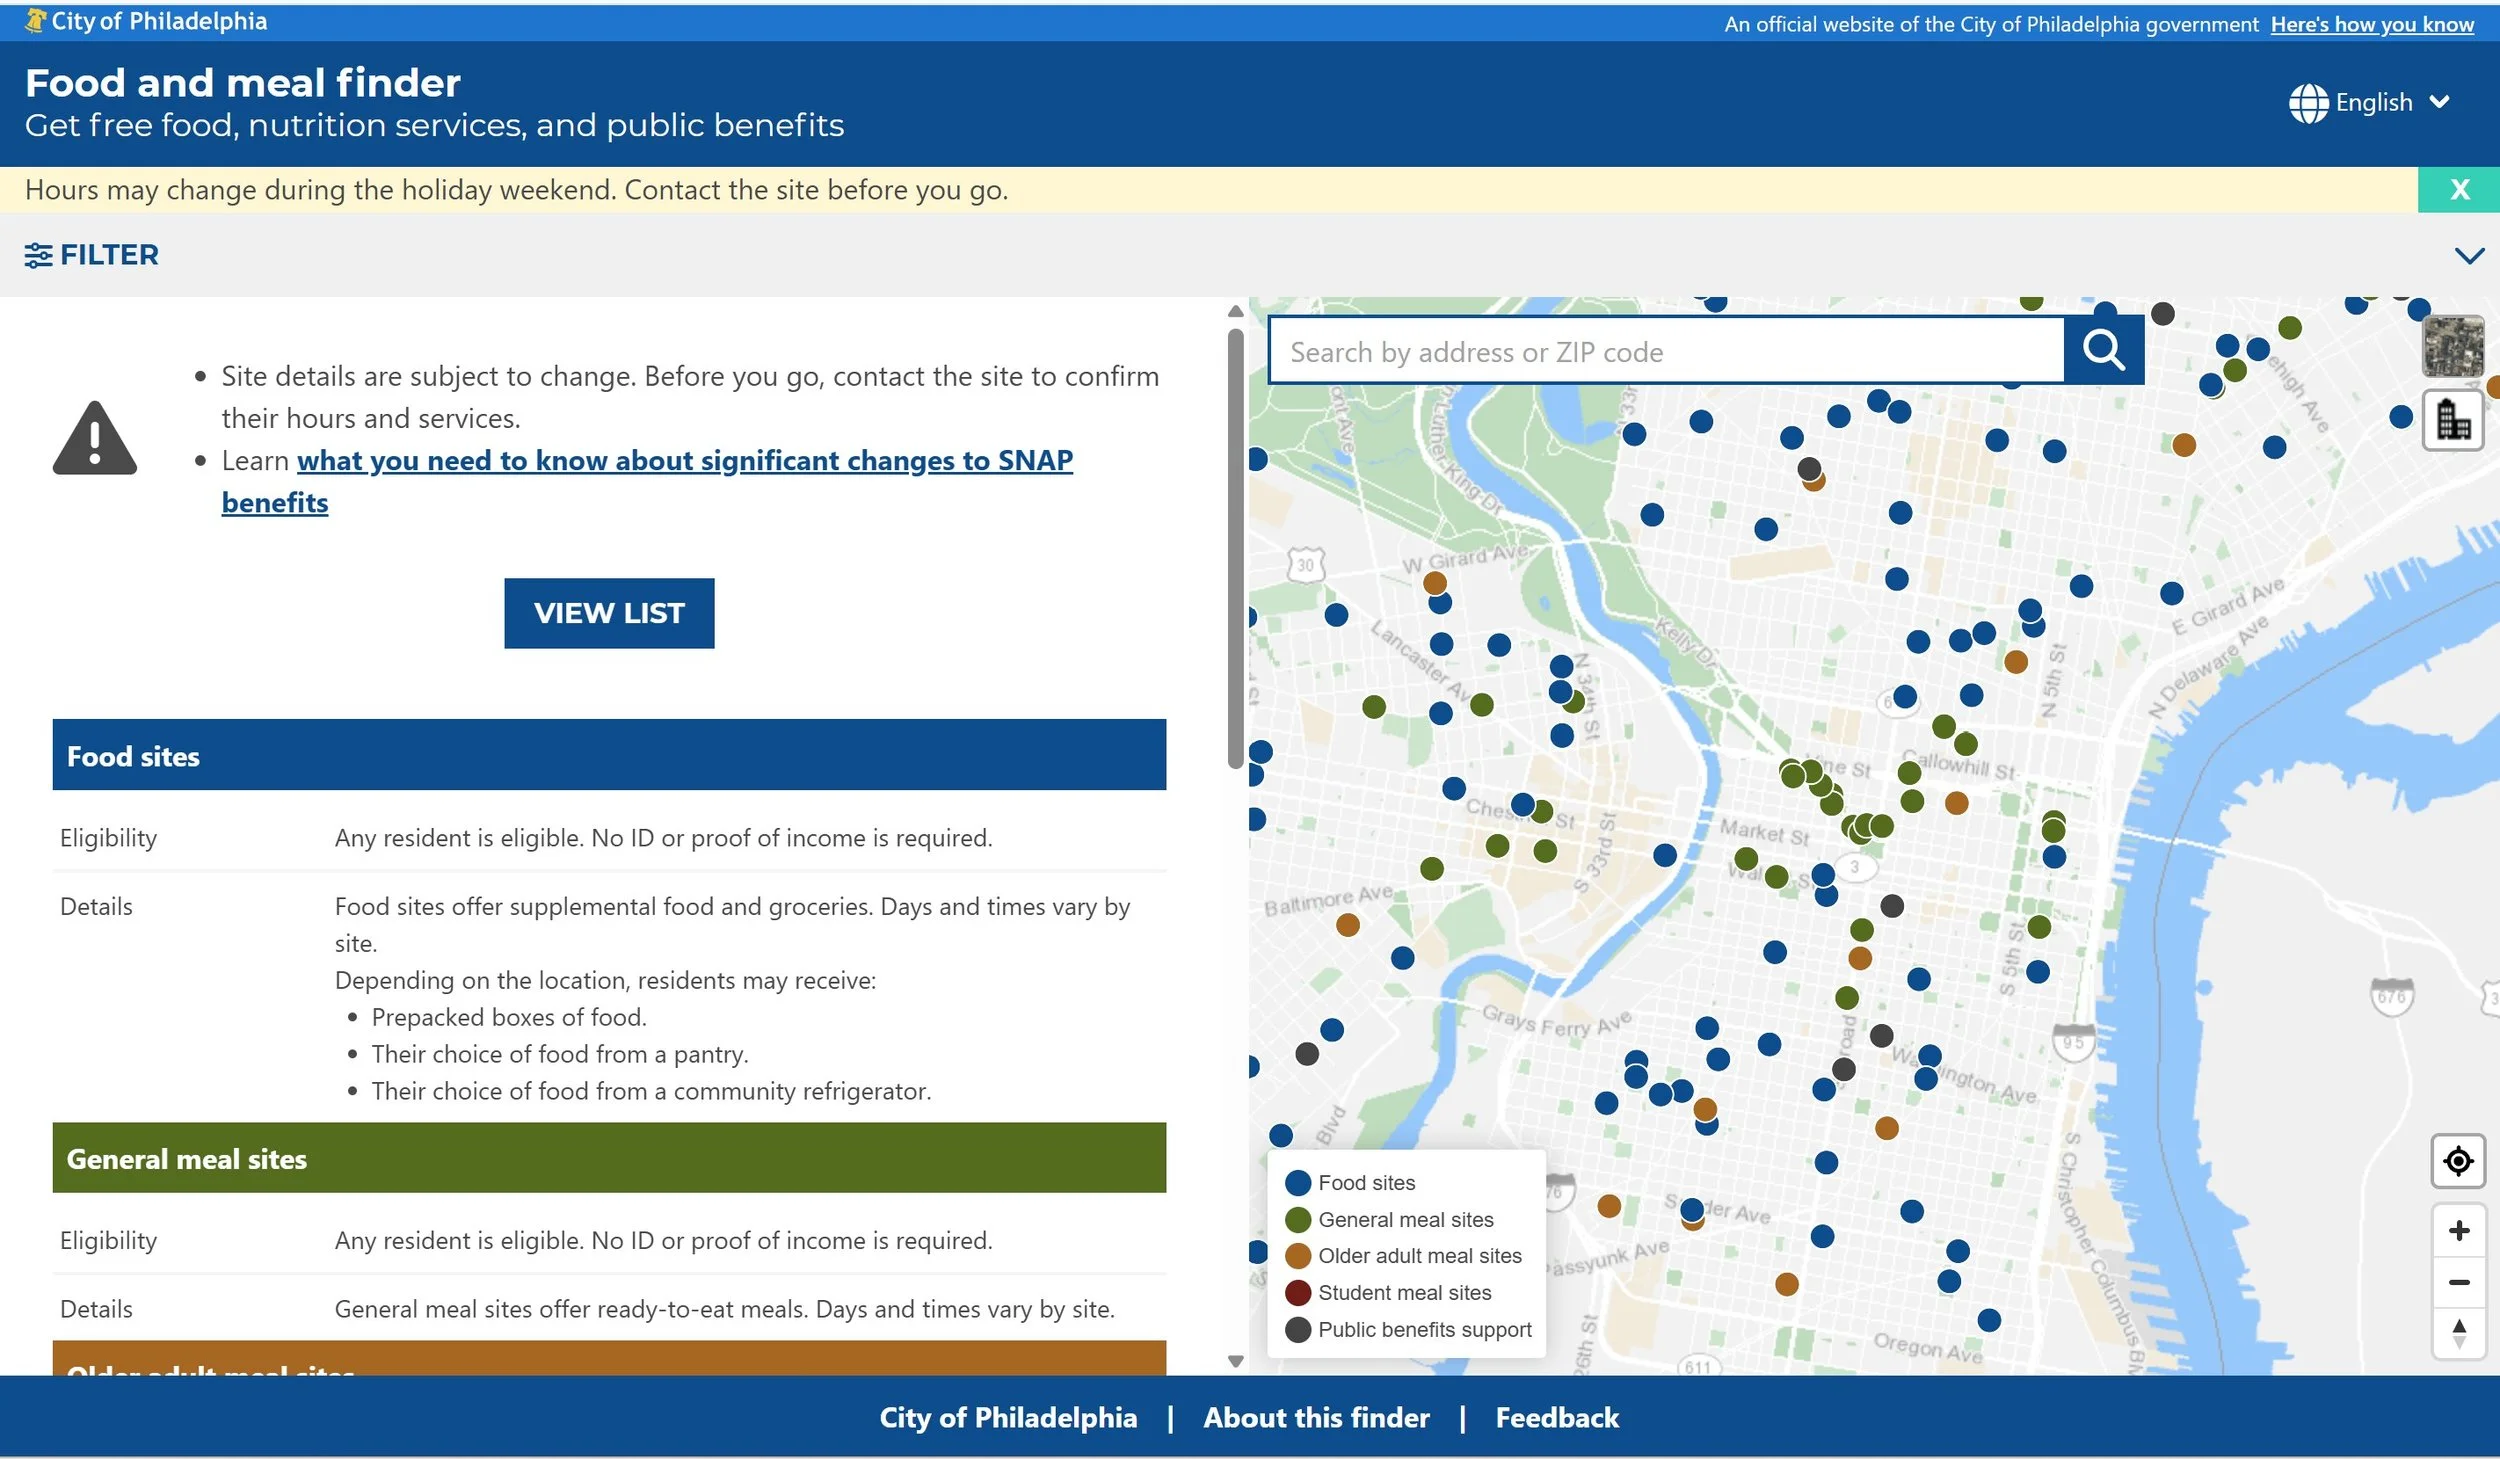Click the globe language icon
2500x1459 pixels.
[2308, 103]
